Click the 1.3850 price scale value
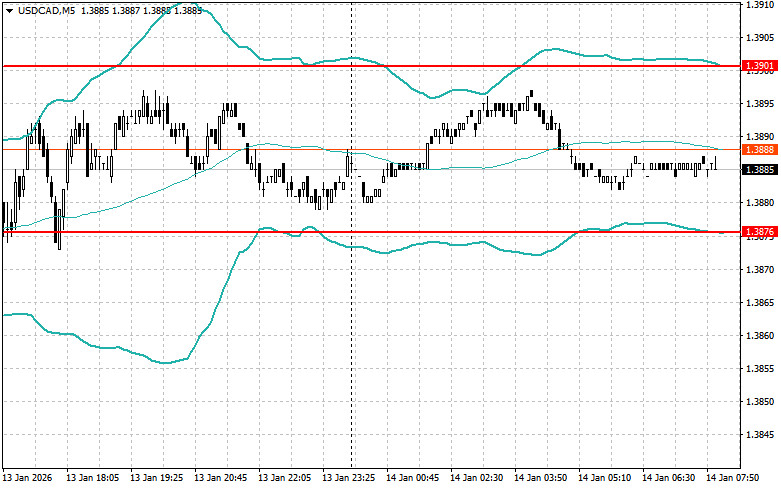The height and width of the screenshot is (489, 781). point(760,401)
